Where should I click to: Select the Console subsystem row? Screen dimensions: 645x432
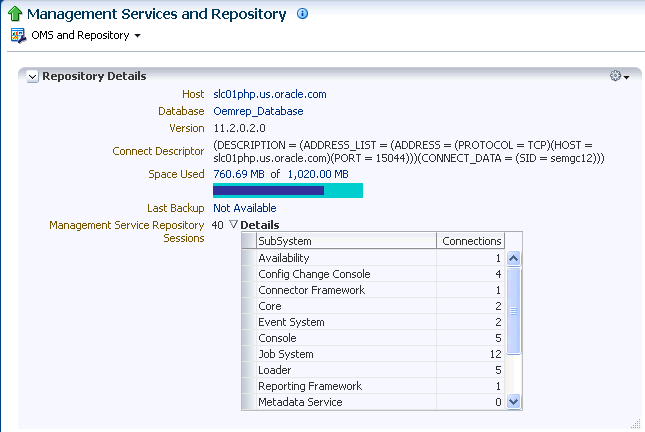pos(373,338)
